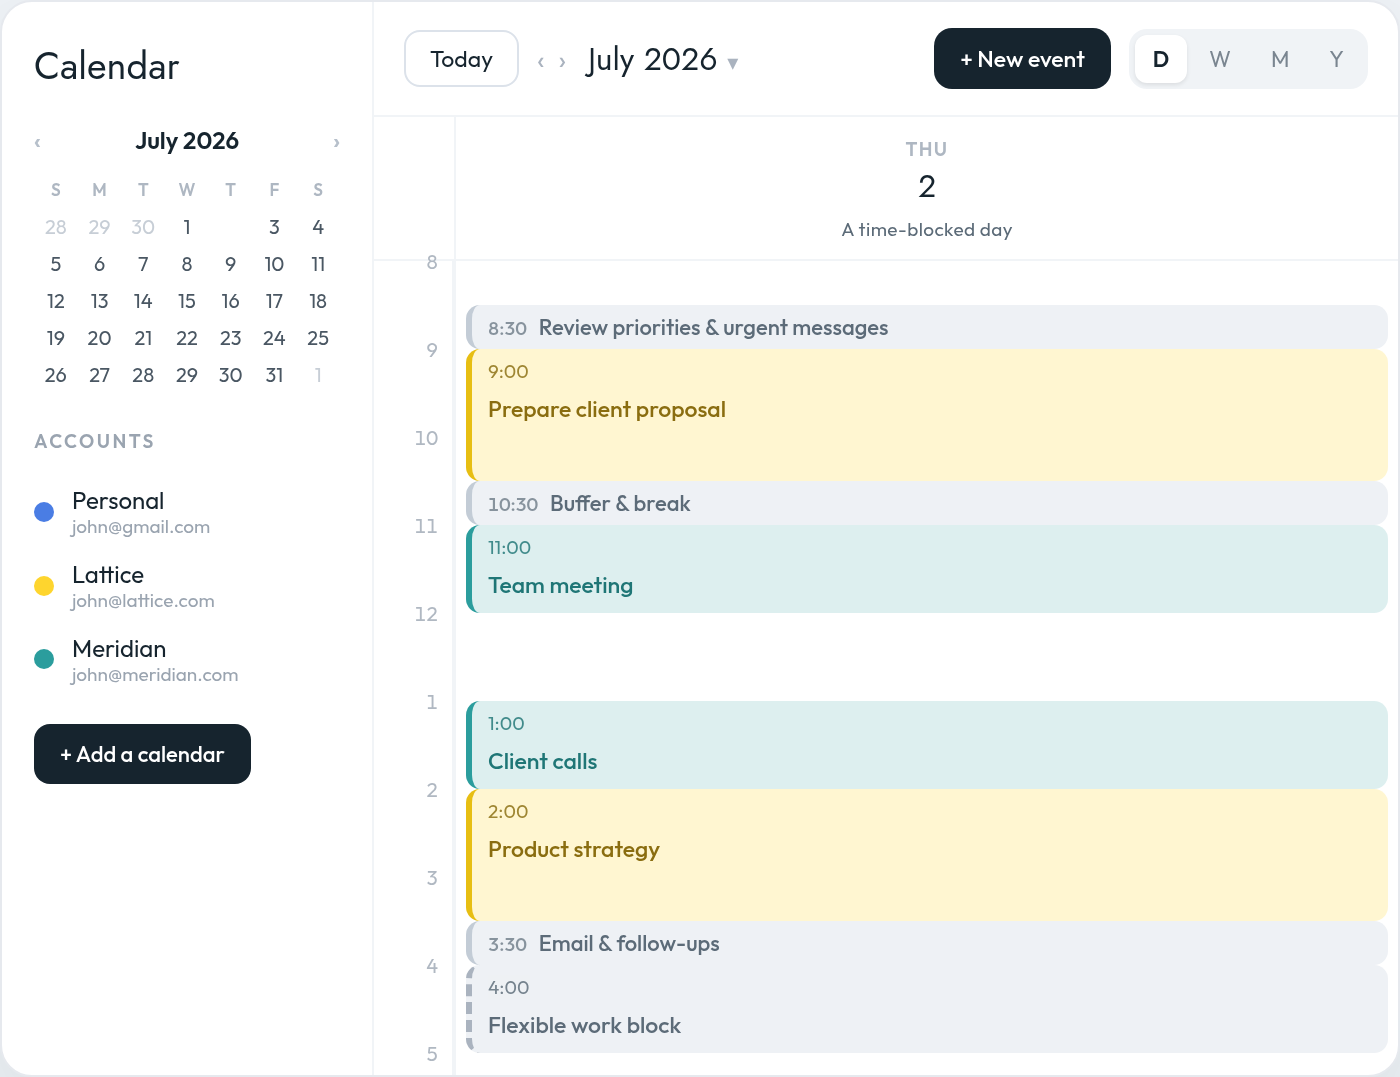Click the July 2026 mini calendar title
The height and width of the screenshot is (1077, 1400).
[x=187, y=141]
